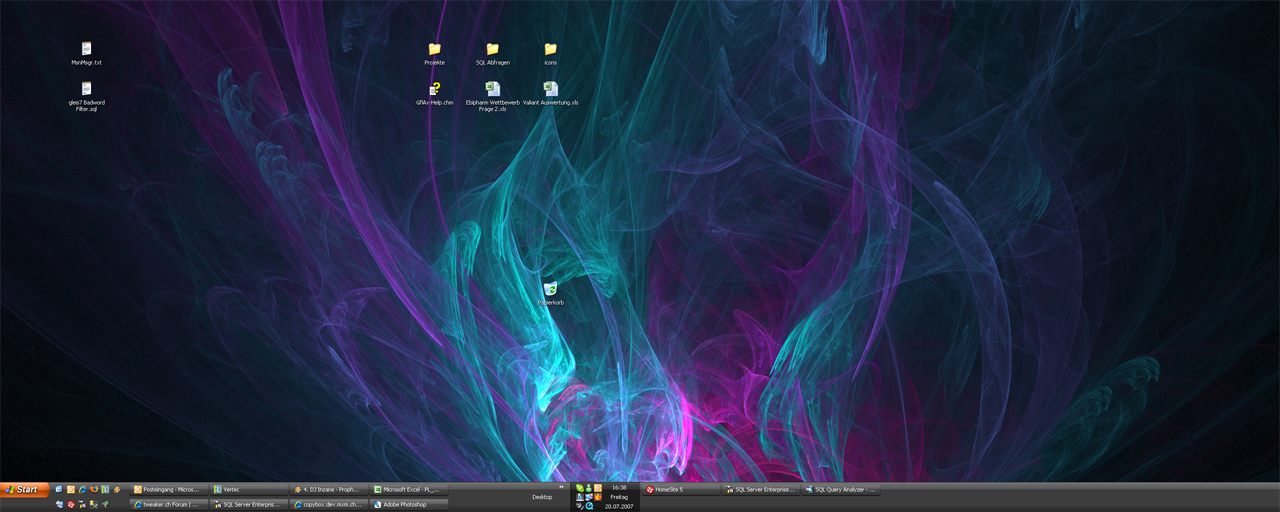The width and height of the screenshot is (1280, 512).
Task: Launch Outlook from the Quick Launch icons
Action: tap(71, 489)
